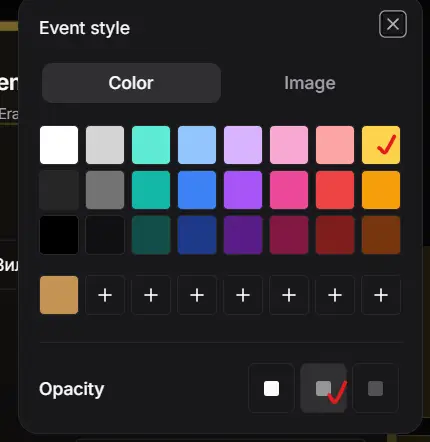
Task: Set opacity to lowest dark square
Action: 375,388
